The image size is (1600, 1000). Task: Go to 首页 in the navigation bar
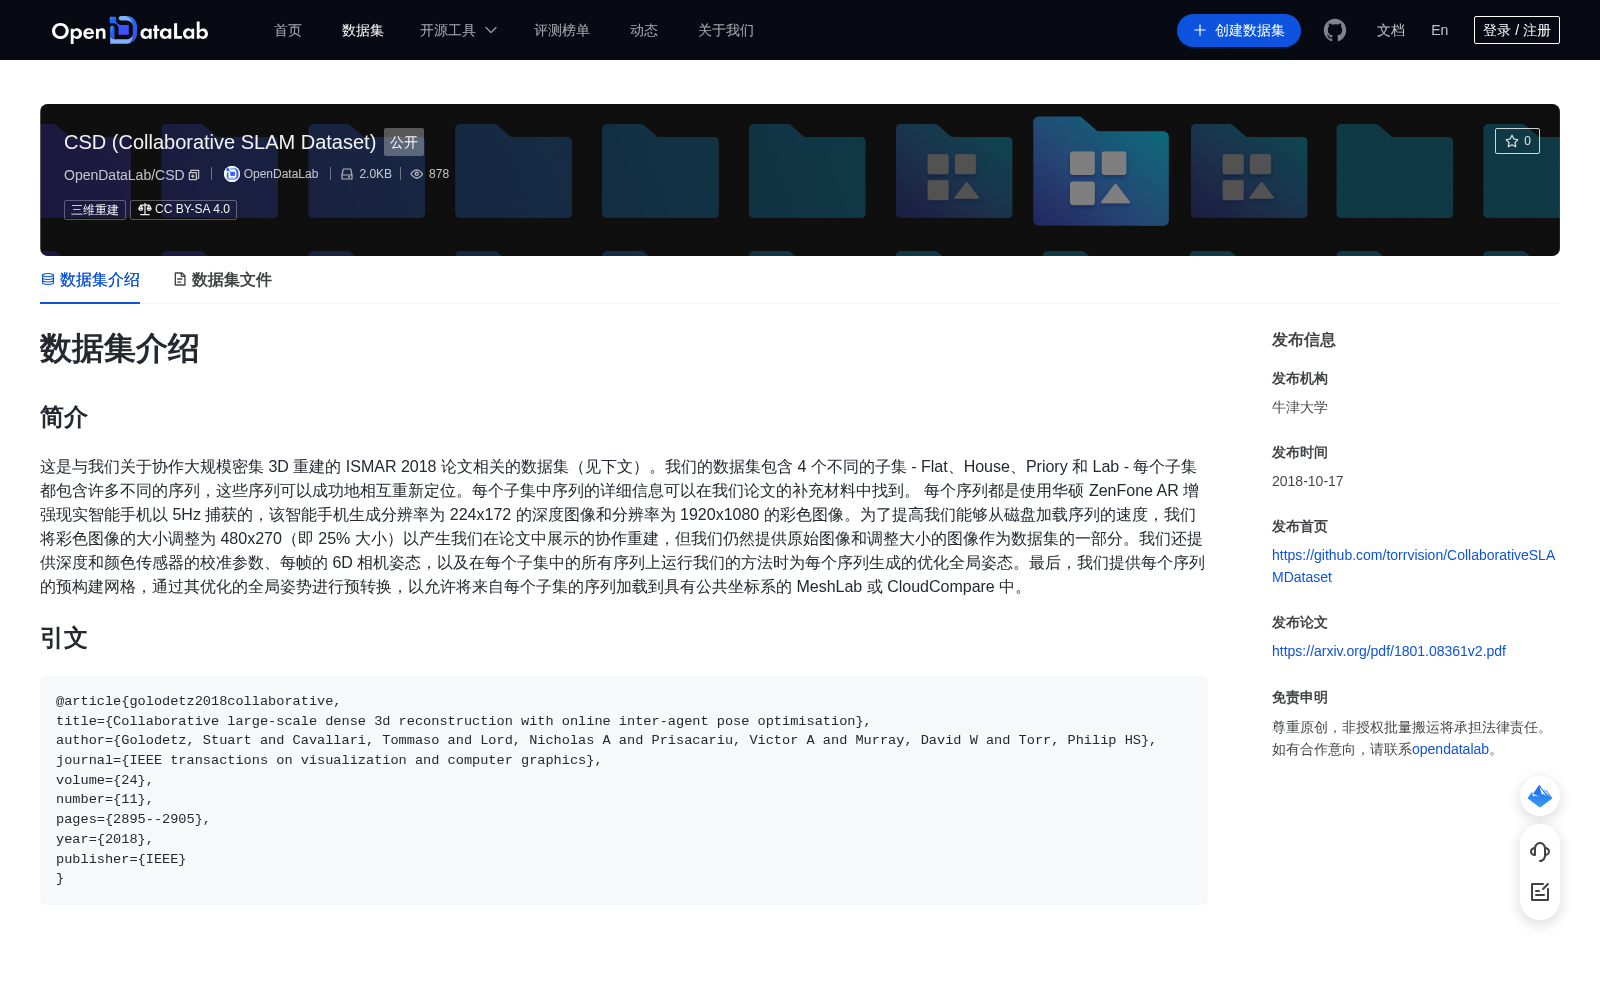[x=288, y=31]
